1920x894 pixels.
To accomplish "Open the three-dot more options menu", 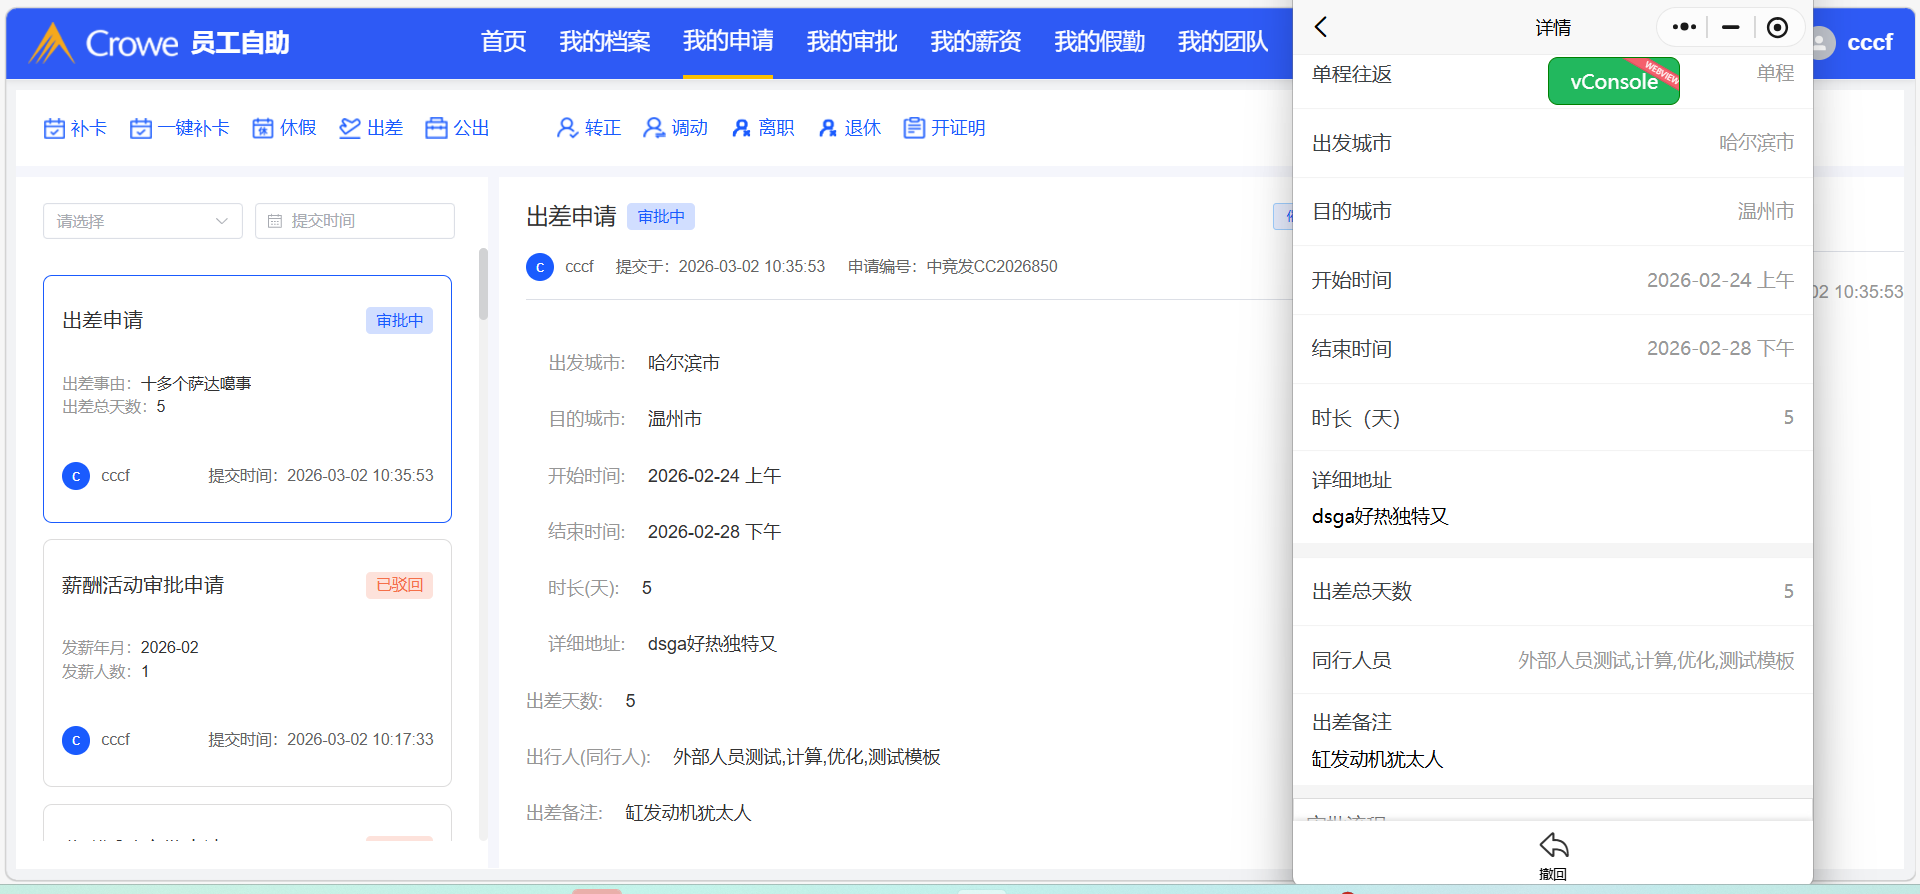I will pos(1684,28).
